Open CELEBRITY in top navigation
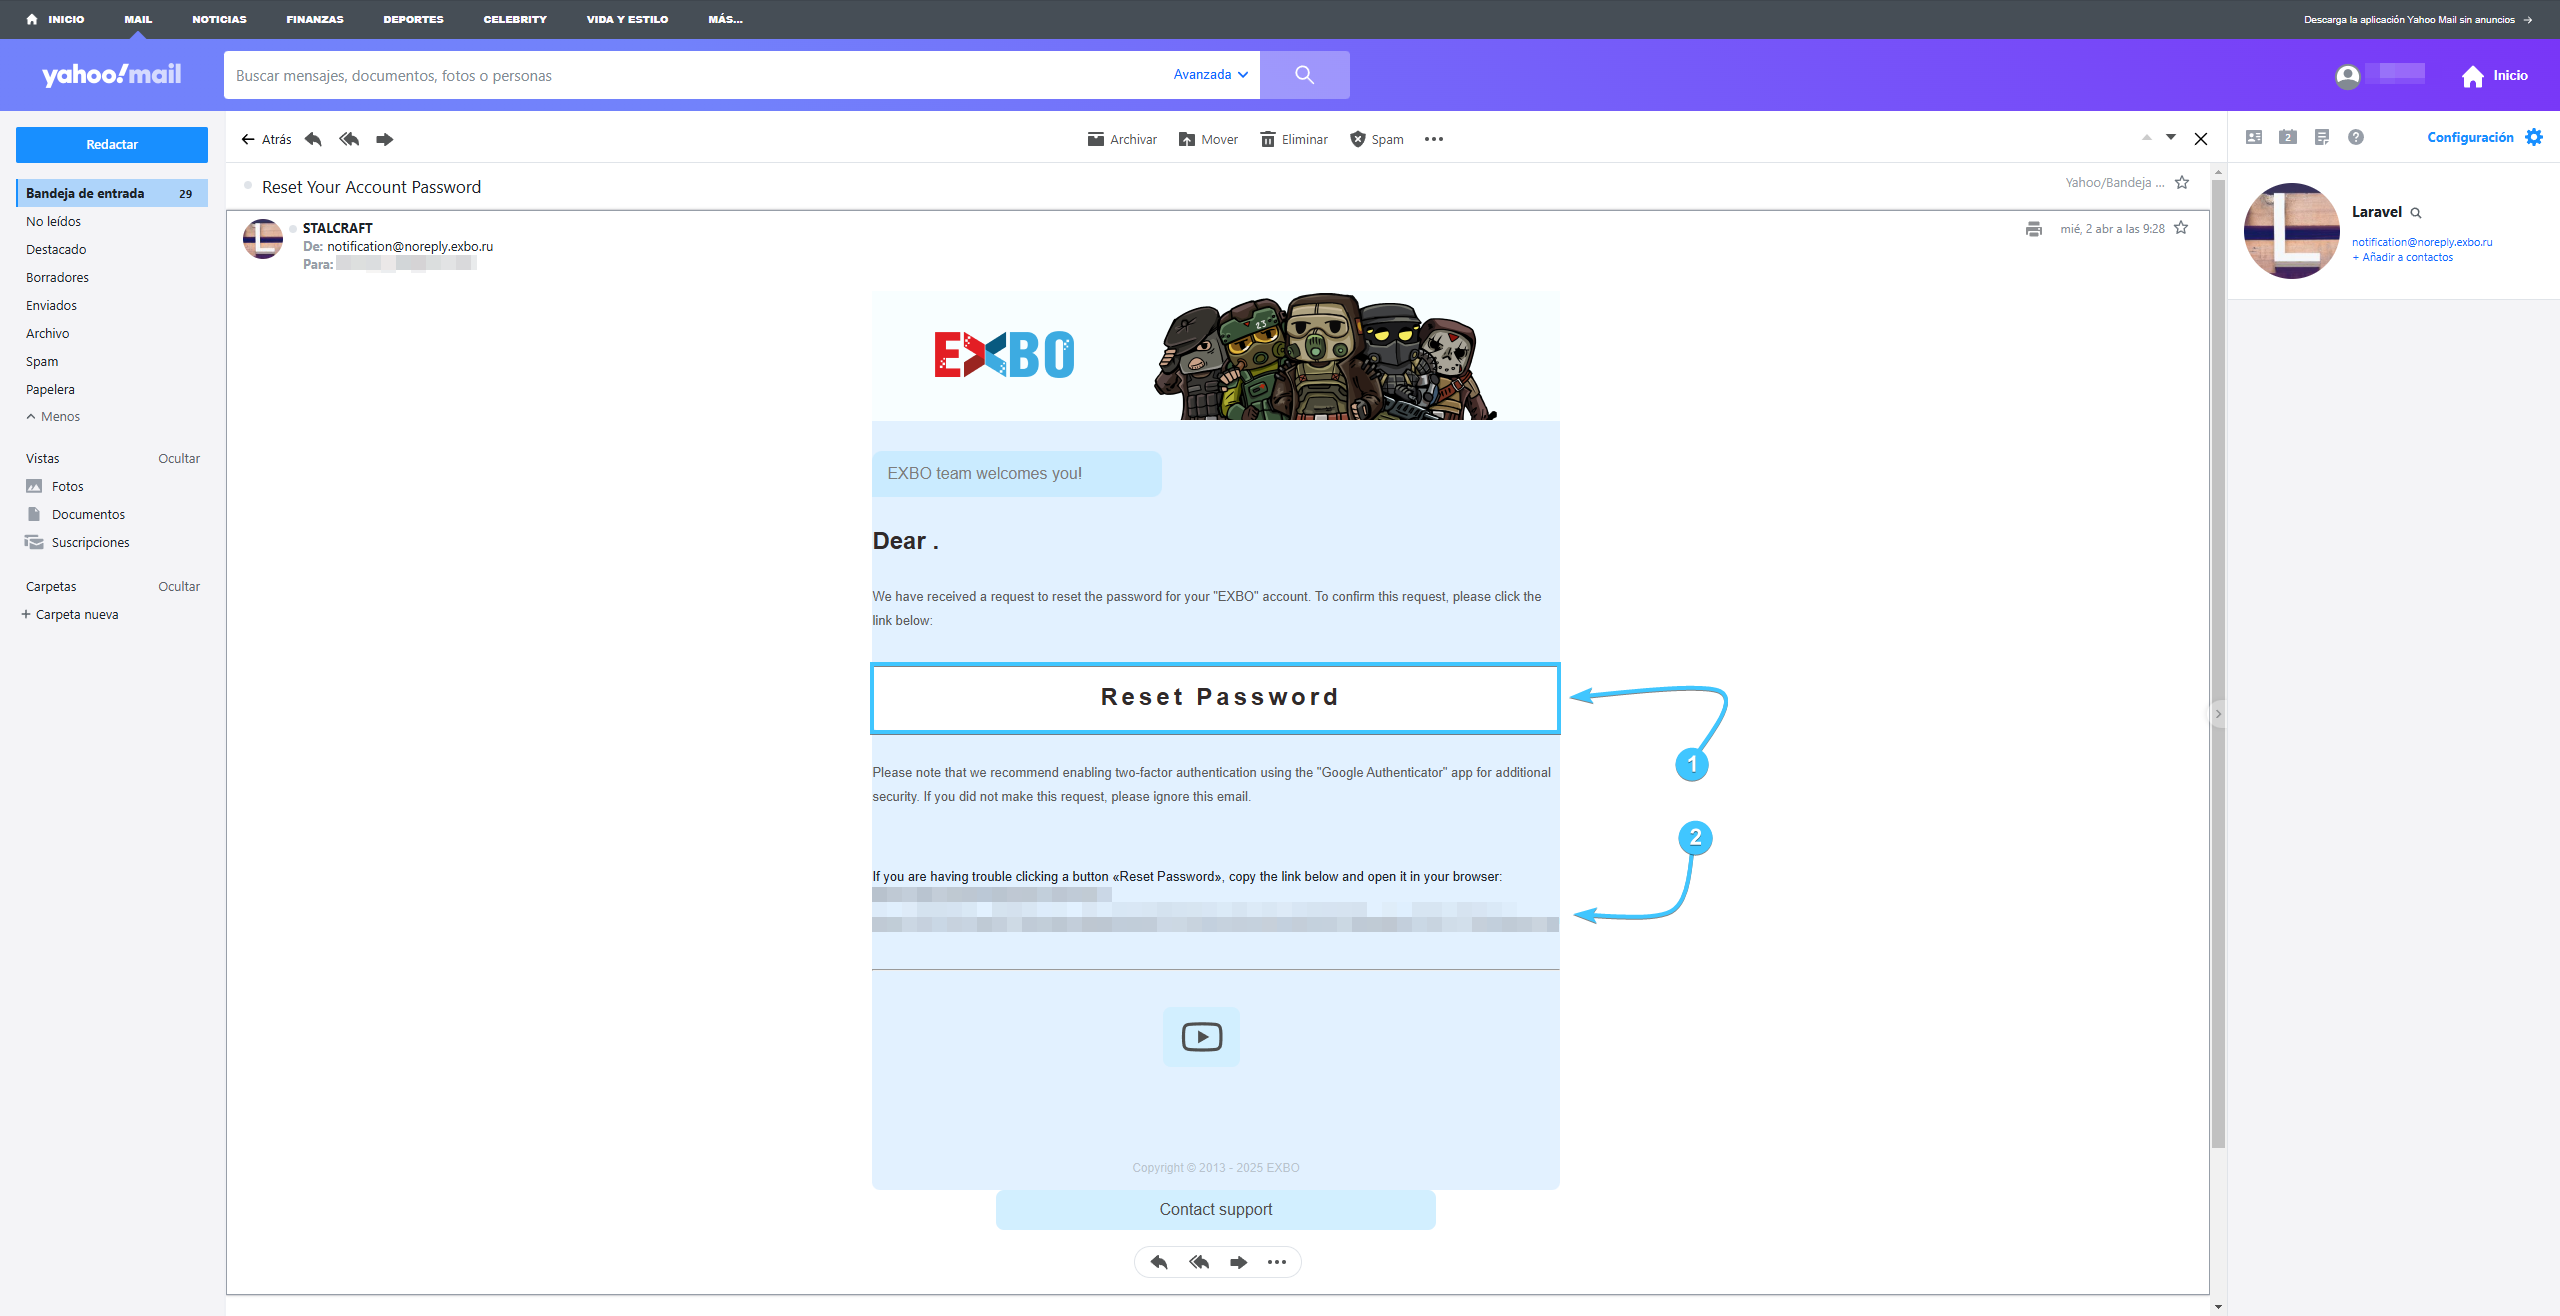Screen dimensions: 2560x1316 (515, 19)
